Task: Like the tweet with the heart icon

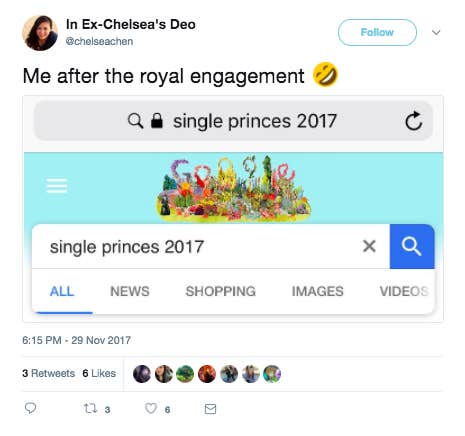Action: pyautogui.click(x=151, y=408)
